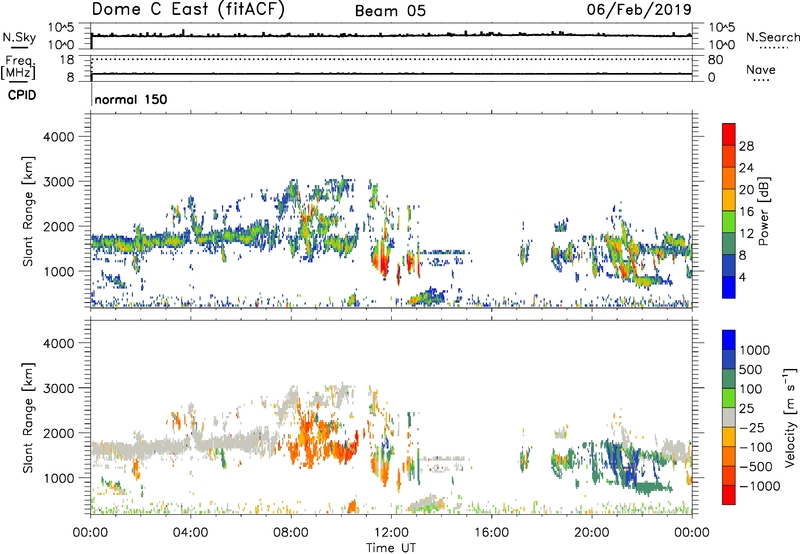Click the '08:00' time tick label
Screen dimensions: 800x554
tap(291, 533)
